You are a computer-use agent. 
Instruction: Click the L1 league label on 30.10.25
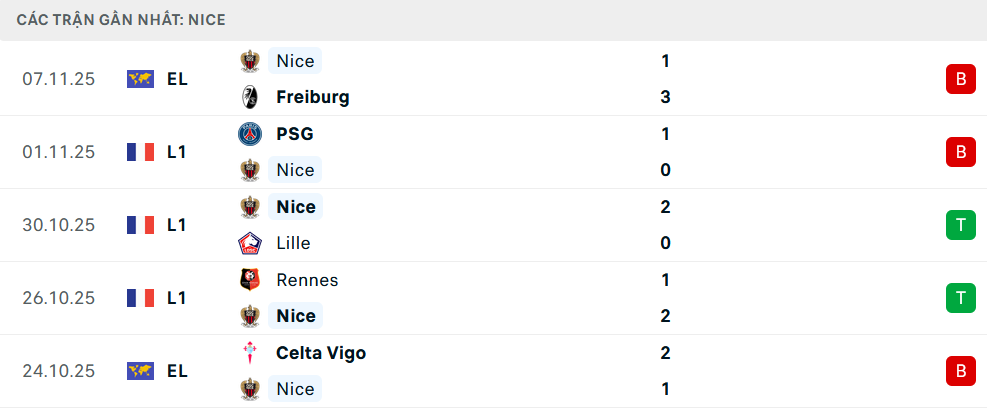(177, 225)
